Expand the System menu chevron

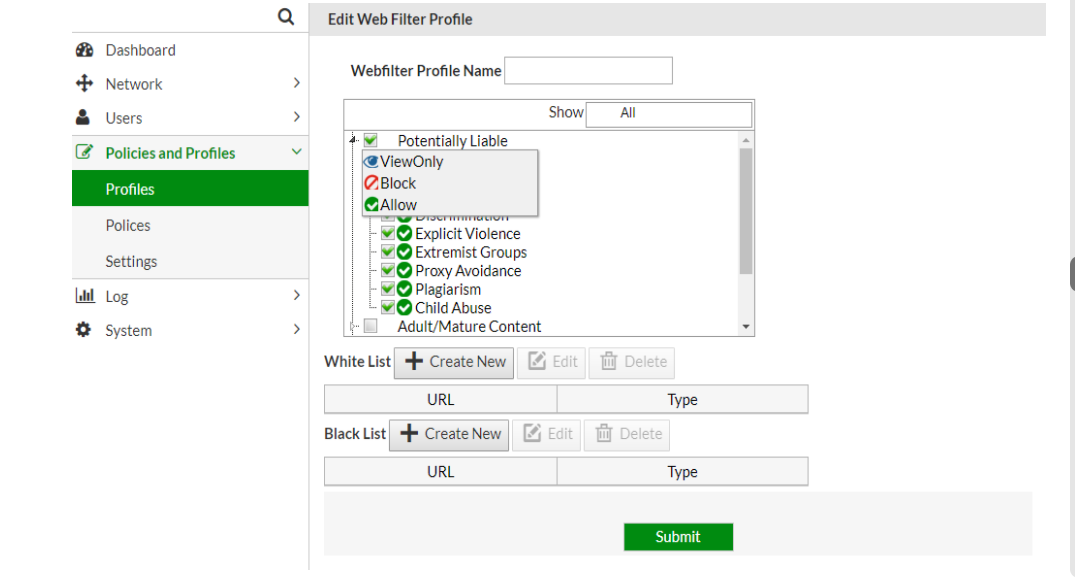pyautogui.click(x=297, y=329)
